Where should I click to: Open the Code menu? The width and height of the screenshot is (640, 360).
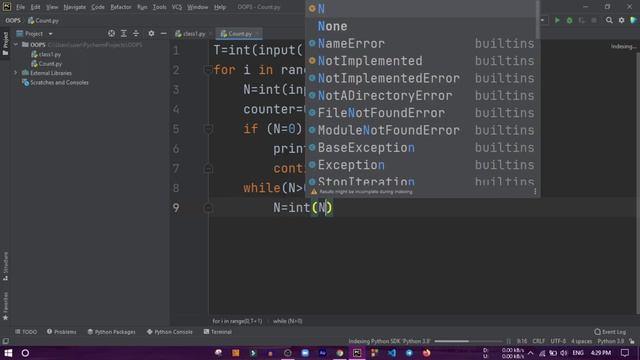pyautogui.click(x=98, y=7)
